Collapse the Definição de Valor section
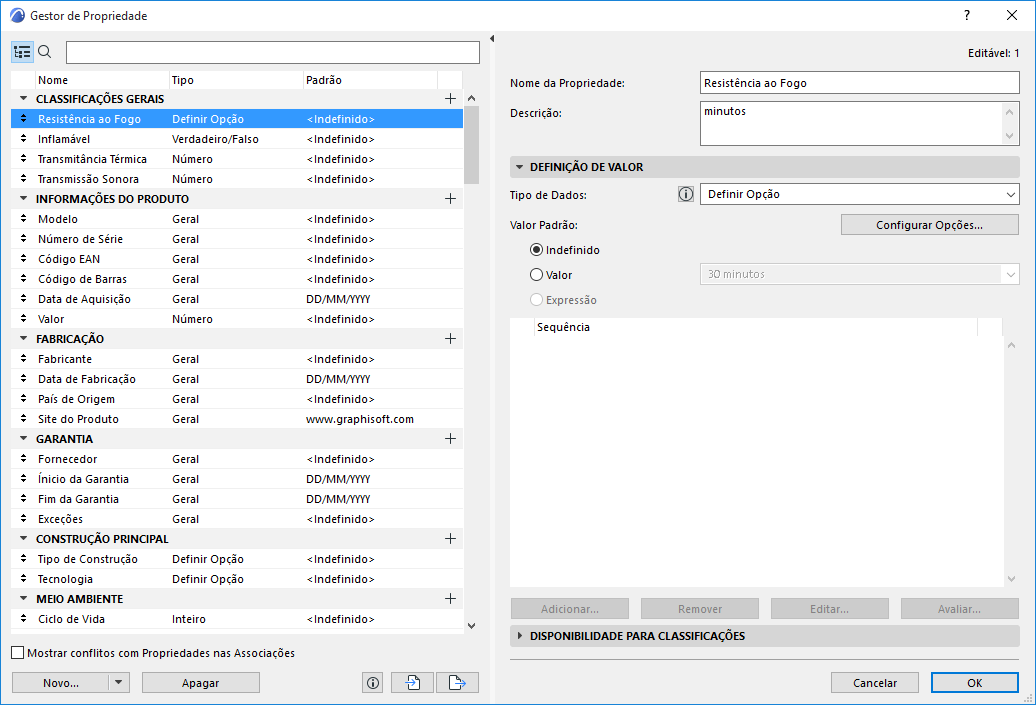The height and width of the screenshot is (705, 1036). tap(519, 167)
